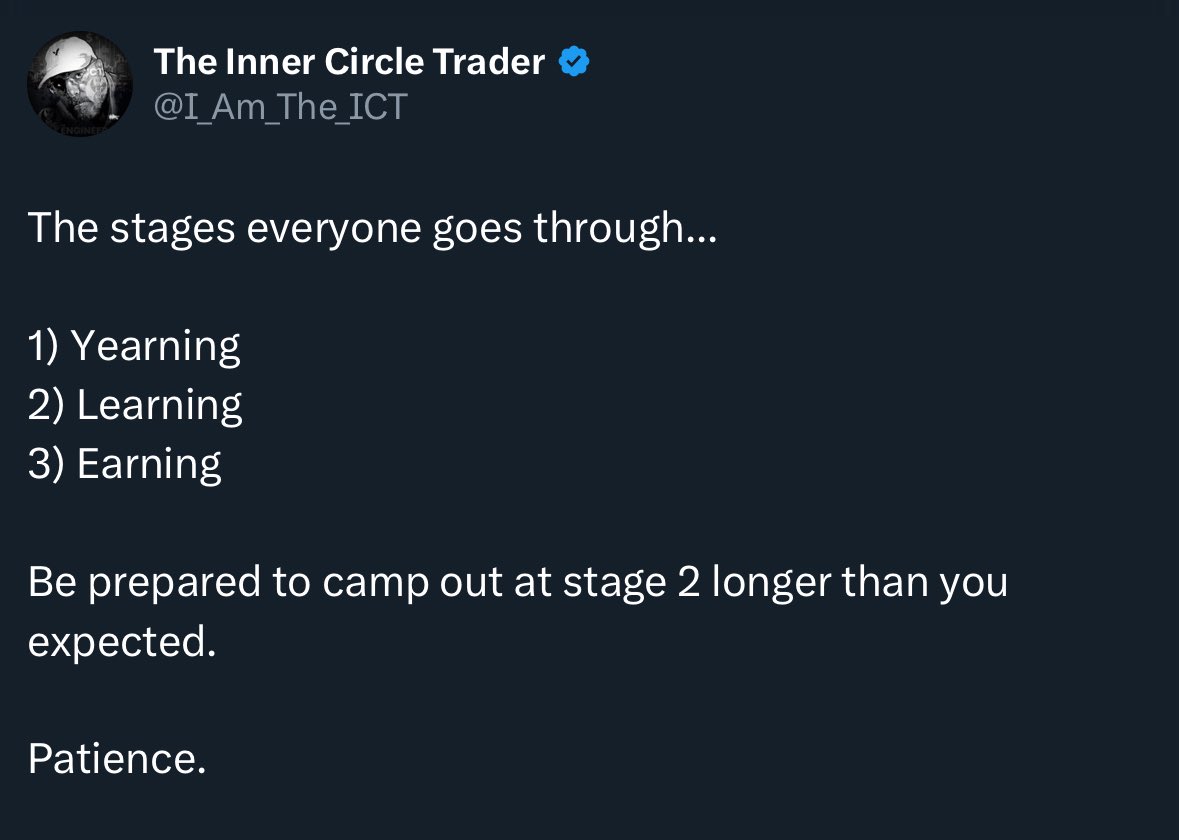Select the '2) Learning' list item
The image size is (1179, 840).
[x=135, y=405]
